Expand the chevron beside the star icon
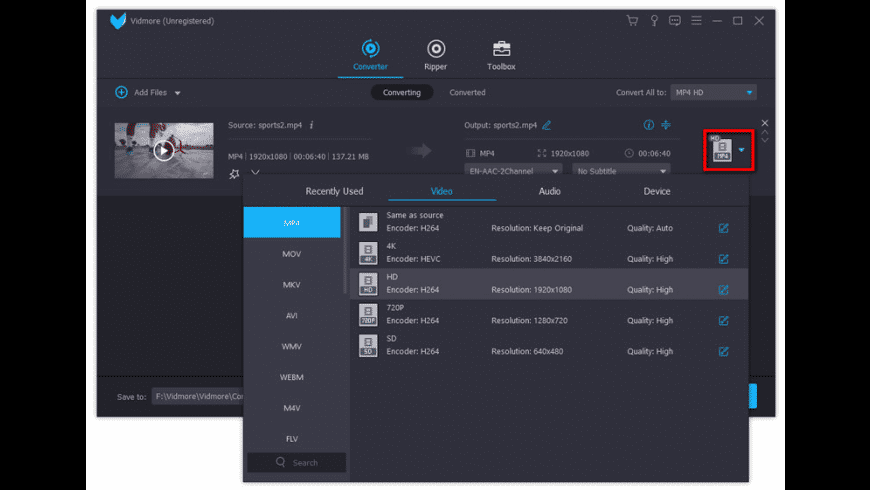Image resolution: width=870 pixels, height=490 pixels. pyautogui.click(x=255, y=173)
